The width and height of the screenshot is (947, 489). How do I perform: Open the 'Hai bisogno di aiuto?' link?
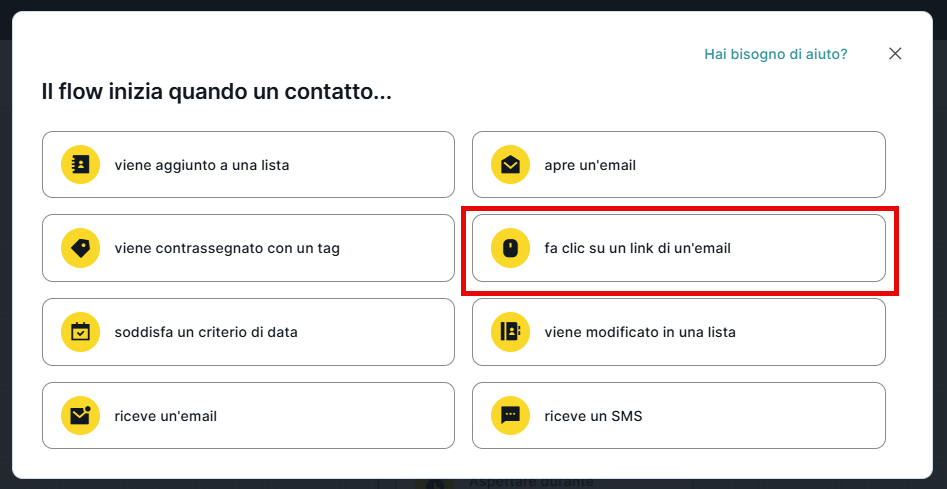pyautogui.click(x=775, y=54)
